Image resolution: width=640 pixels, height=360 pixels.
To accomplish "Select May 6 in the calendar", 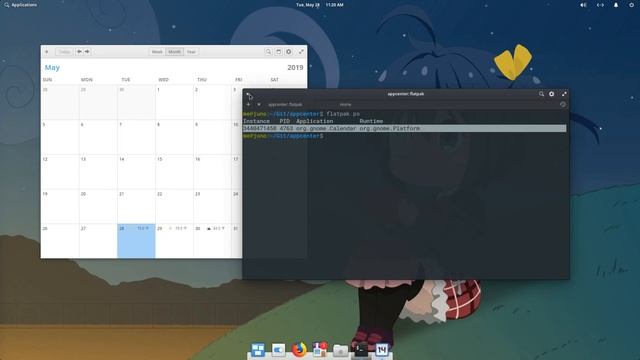I will pyautogui.click(x=98, y=137).
